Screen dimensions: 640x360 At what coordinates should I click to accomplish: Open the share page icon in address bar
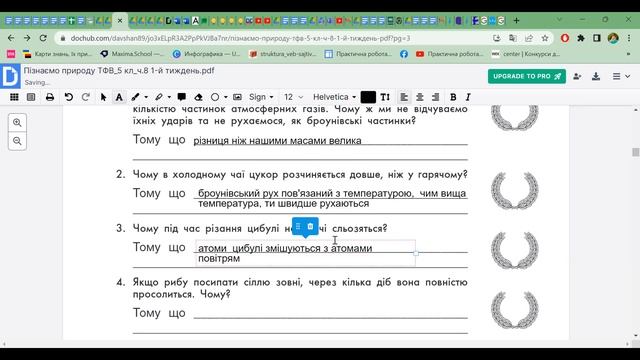point(529,38)
